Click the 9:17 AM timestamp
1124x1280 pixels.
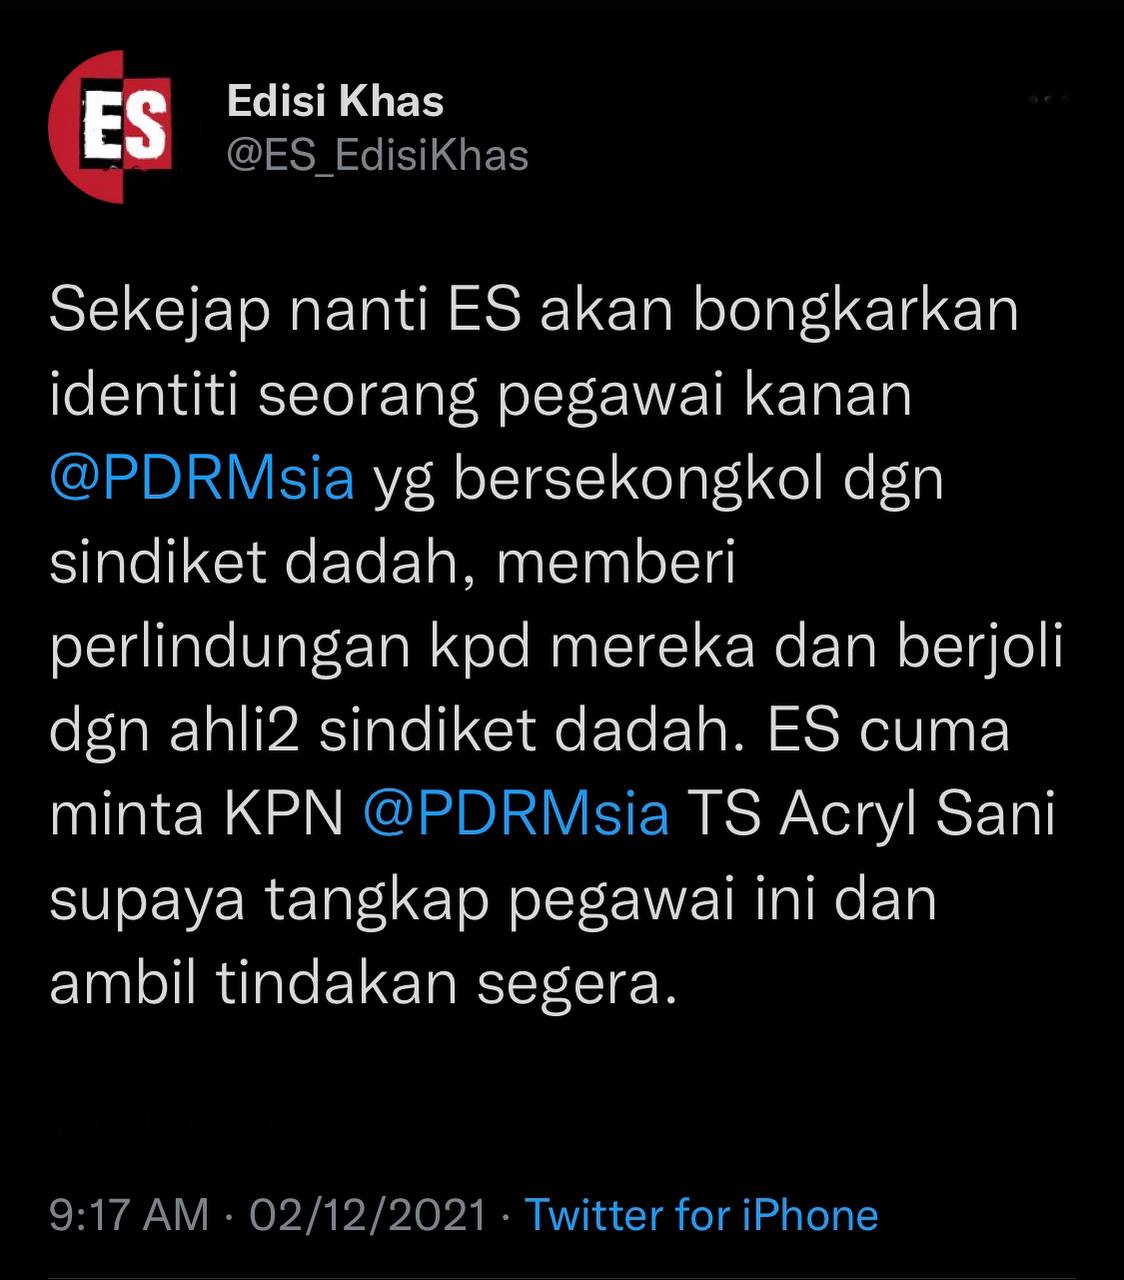pyautogui.click(x=129, y=1215)
